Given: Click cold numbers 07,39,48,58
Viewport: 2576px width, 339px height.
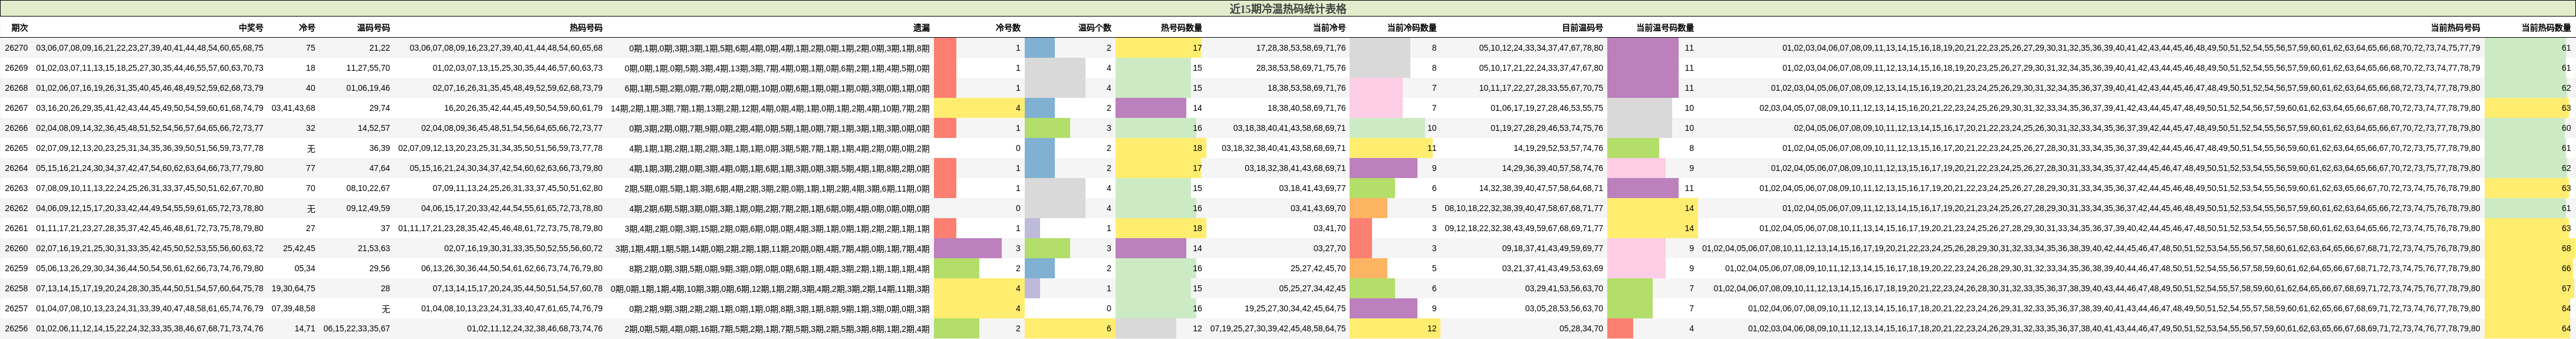Looking at the screenshot, I should [x=294, y=308].
